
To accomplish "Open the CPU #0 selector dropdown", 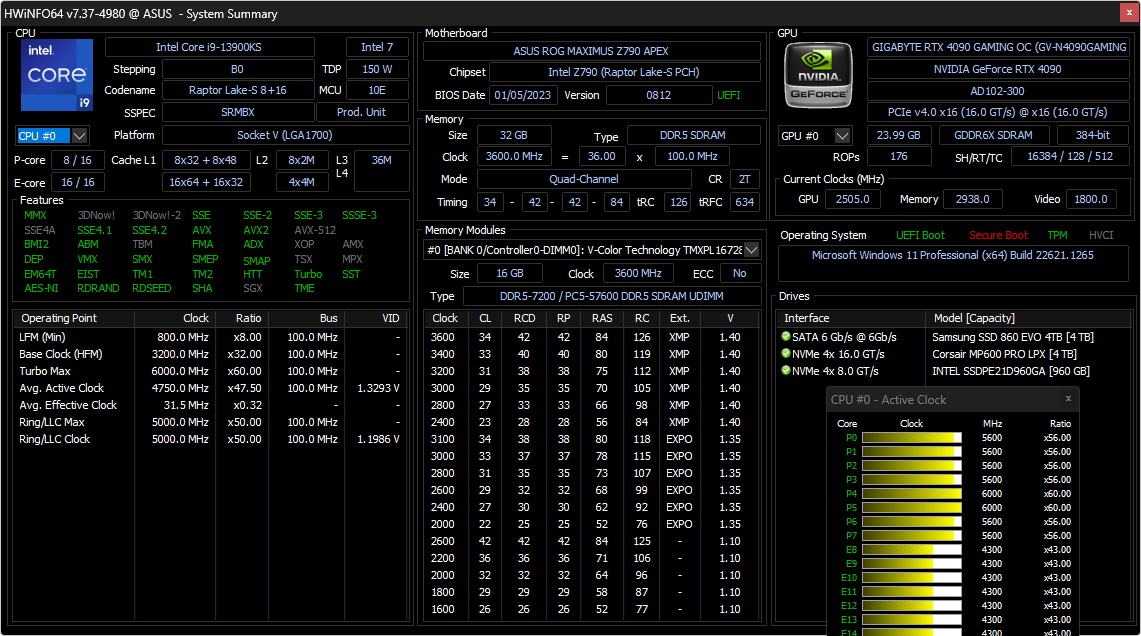I will (79, 135).
